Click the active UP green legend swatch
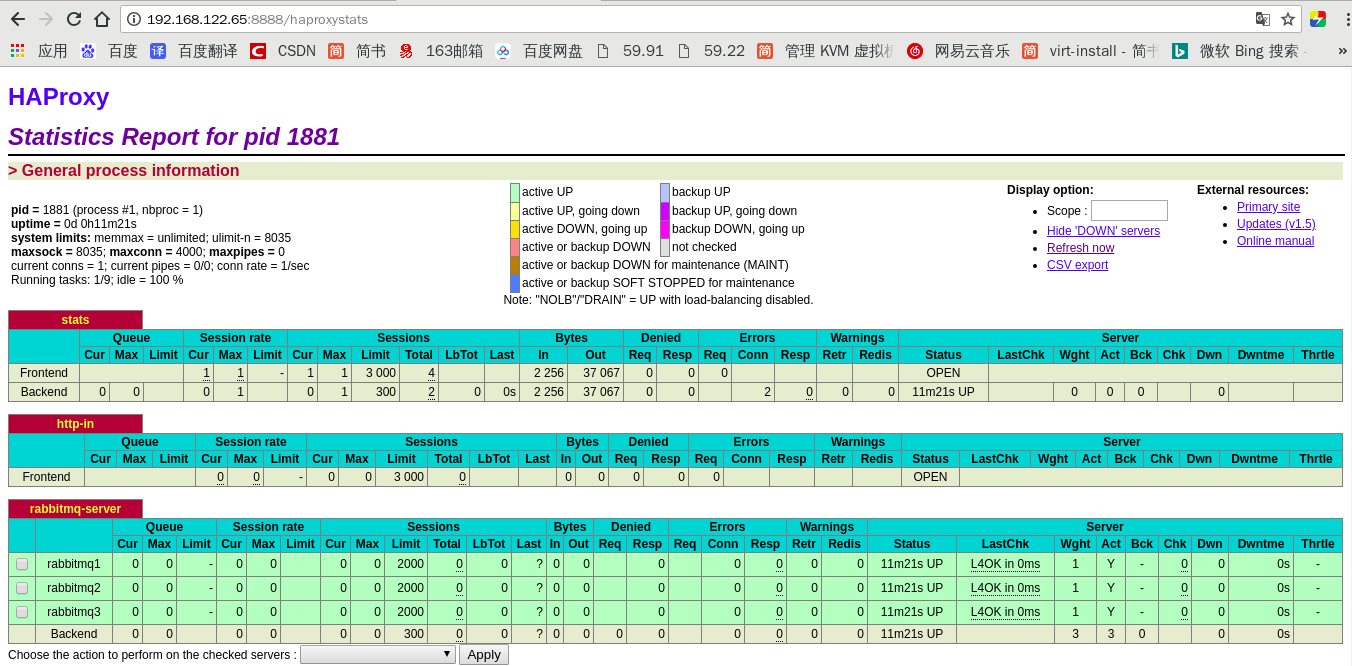1352x666 pixels. [x=515, y=192]
